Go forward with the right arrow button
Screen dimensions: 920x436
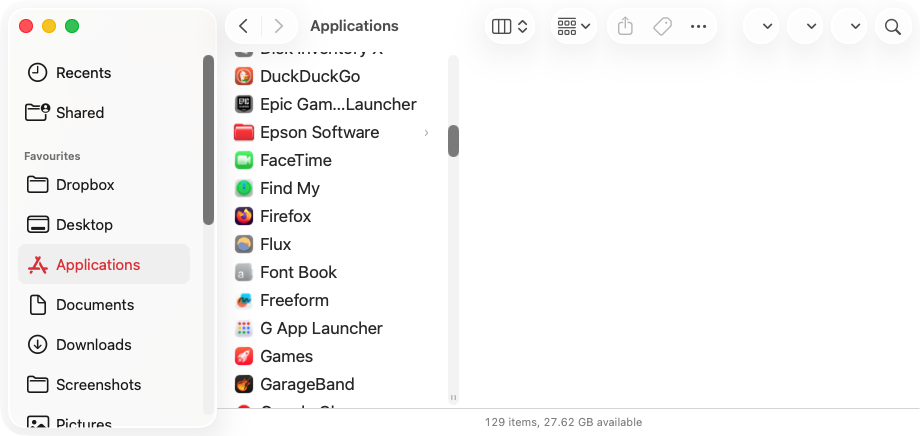click(279, 26)
